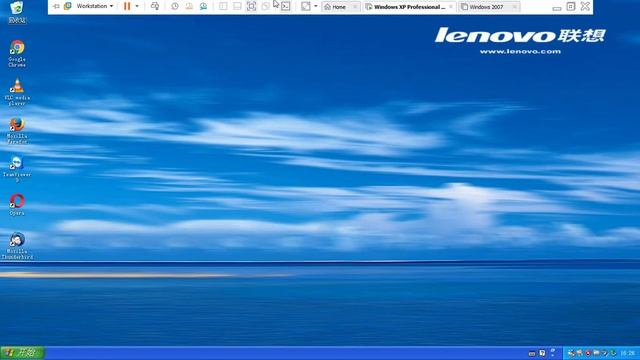The width and height of the screenshot is (640, 360).
Task: Open Mozilla Thunderbird desktop shortcut
Action: [x=17, y=246]
